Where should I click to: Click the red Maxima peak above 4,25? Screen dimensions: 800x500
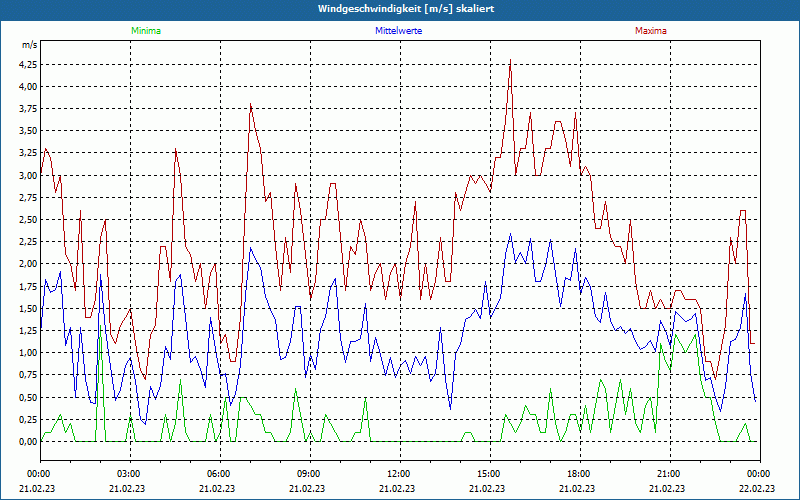(x=510, y=61)
